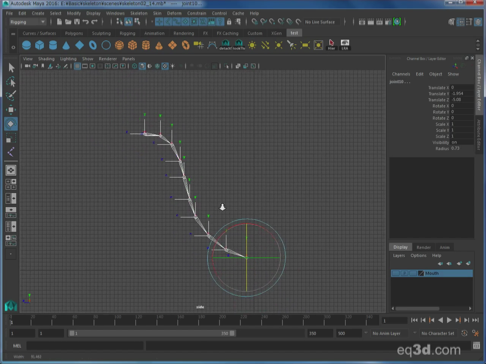486x364 pixels.
Task: Click play backwards button
Action: [x=440, y=320]
